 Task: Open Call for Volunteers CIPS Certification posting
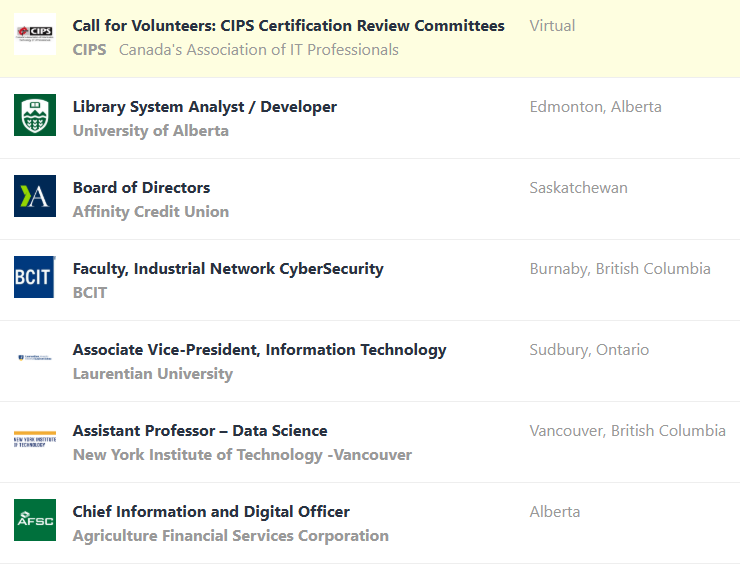(x=288, y=26)
